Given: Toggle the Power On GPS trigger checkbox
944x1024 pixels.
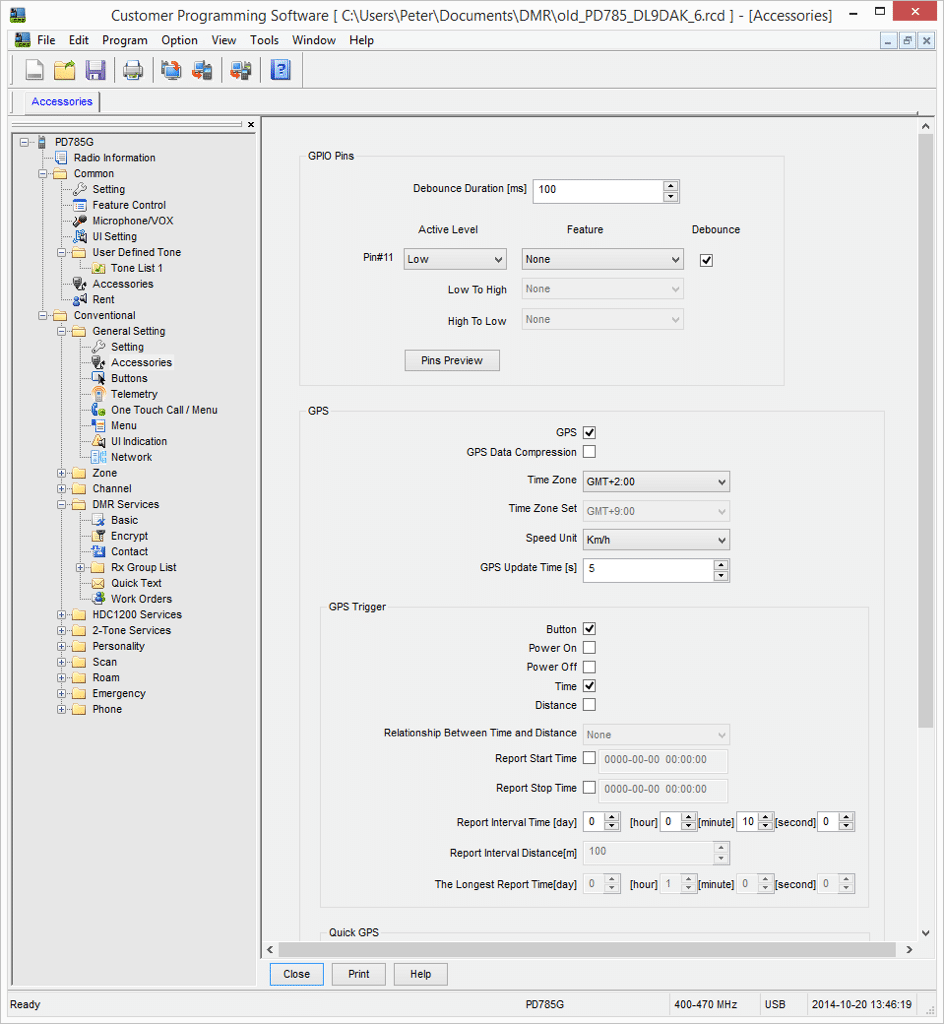Looking at the screenshot, I should click(x=589, y=648).
